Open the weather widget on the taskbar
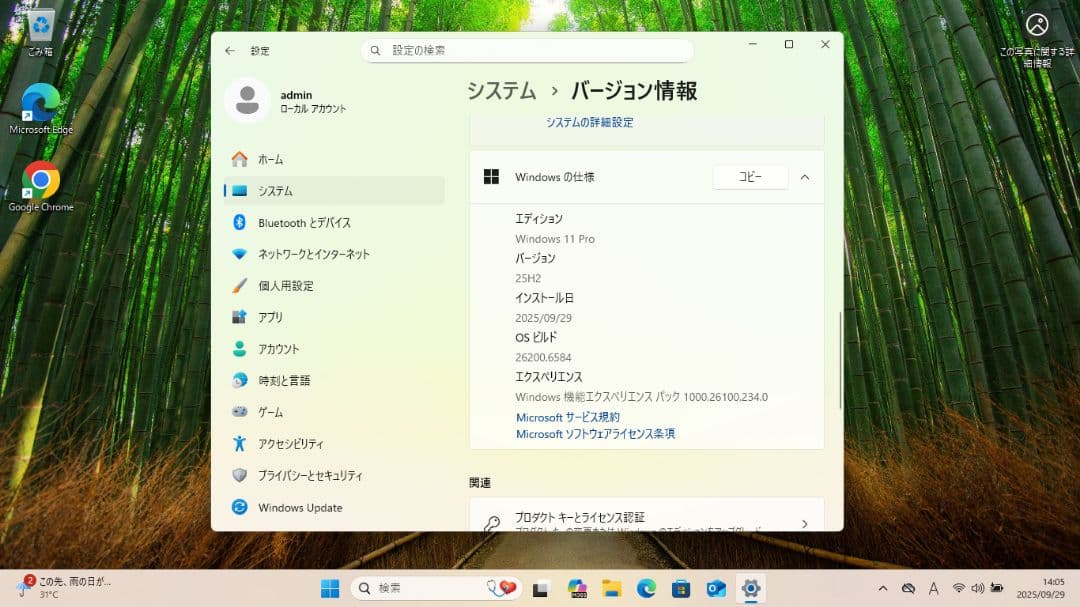The image size is (1080, 607). point(63,588)
